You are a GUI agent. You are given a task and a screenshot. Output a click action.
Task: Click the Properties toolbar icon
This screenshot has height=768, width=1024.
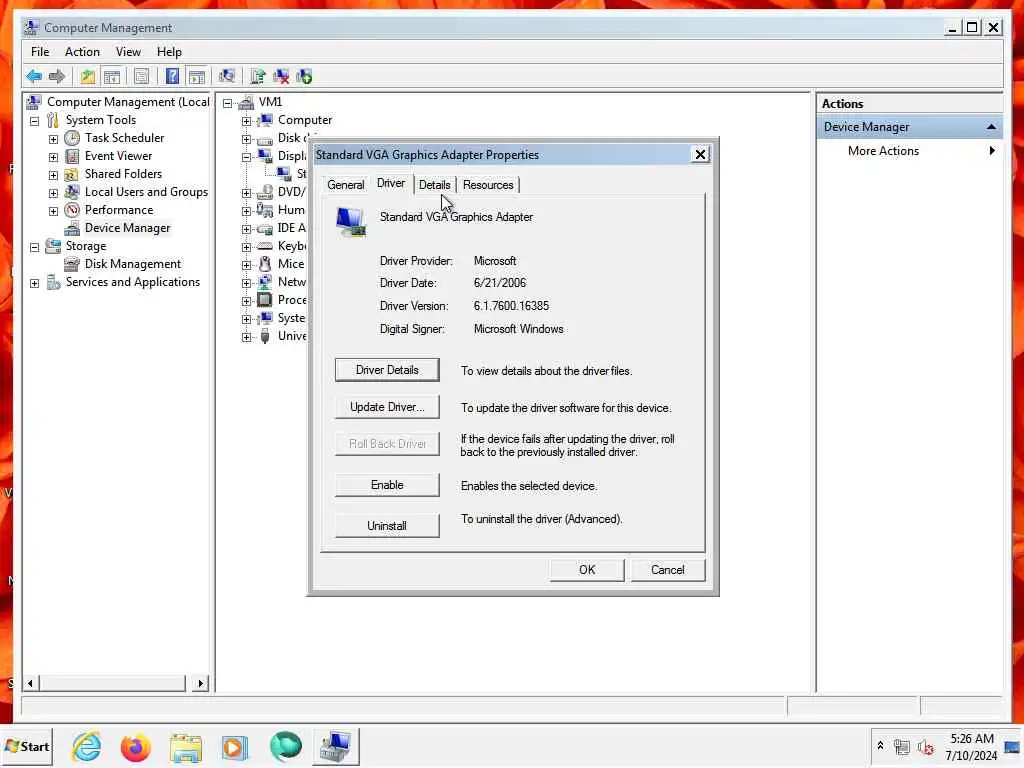click(141, 76)
